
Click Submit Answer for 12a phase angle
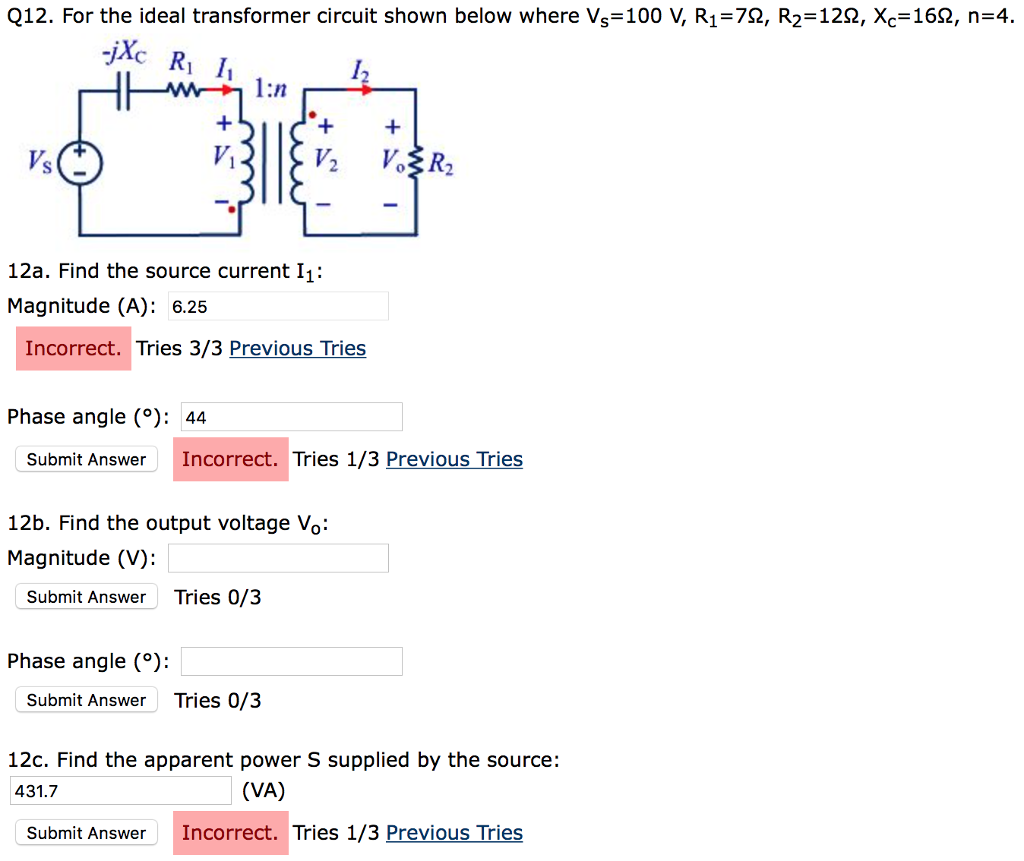(85, 459)
